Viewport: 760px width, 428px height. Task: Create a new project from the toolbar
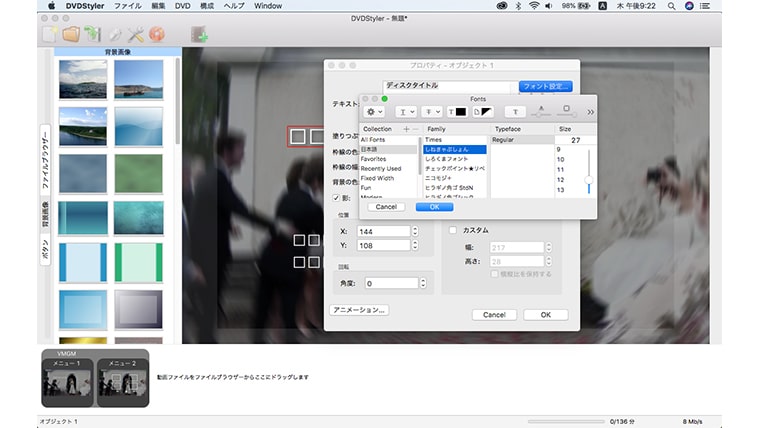point(50,34)
